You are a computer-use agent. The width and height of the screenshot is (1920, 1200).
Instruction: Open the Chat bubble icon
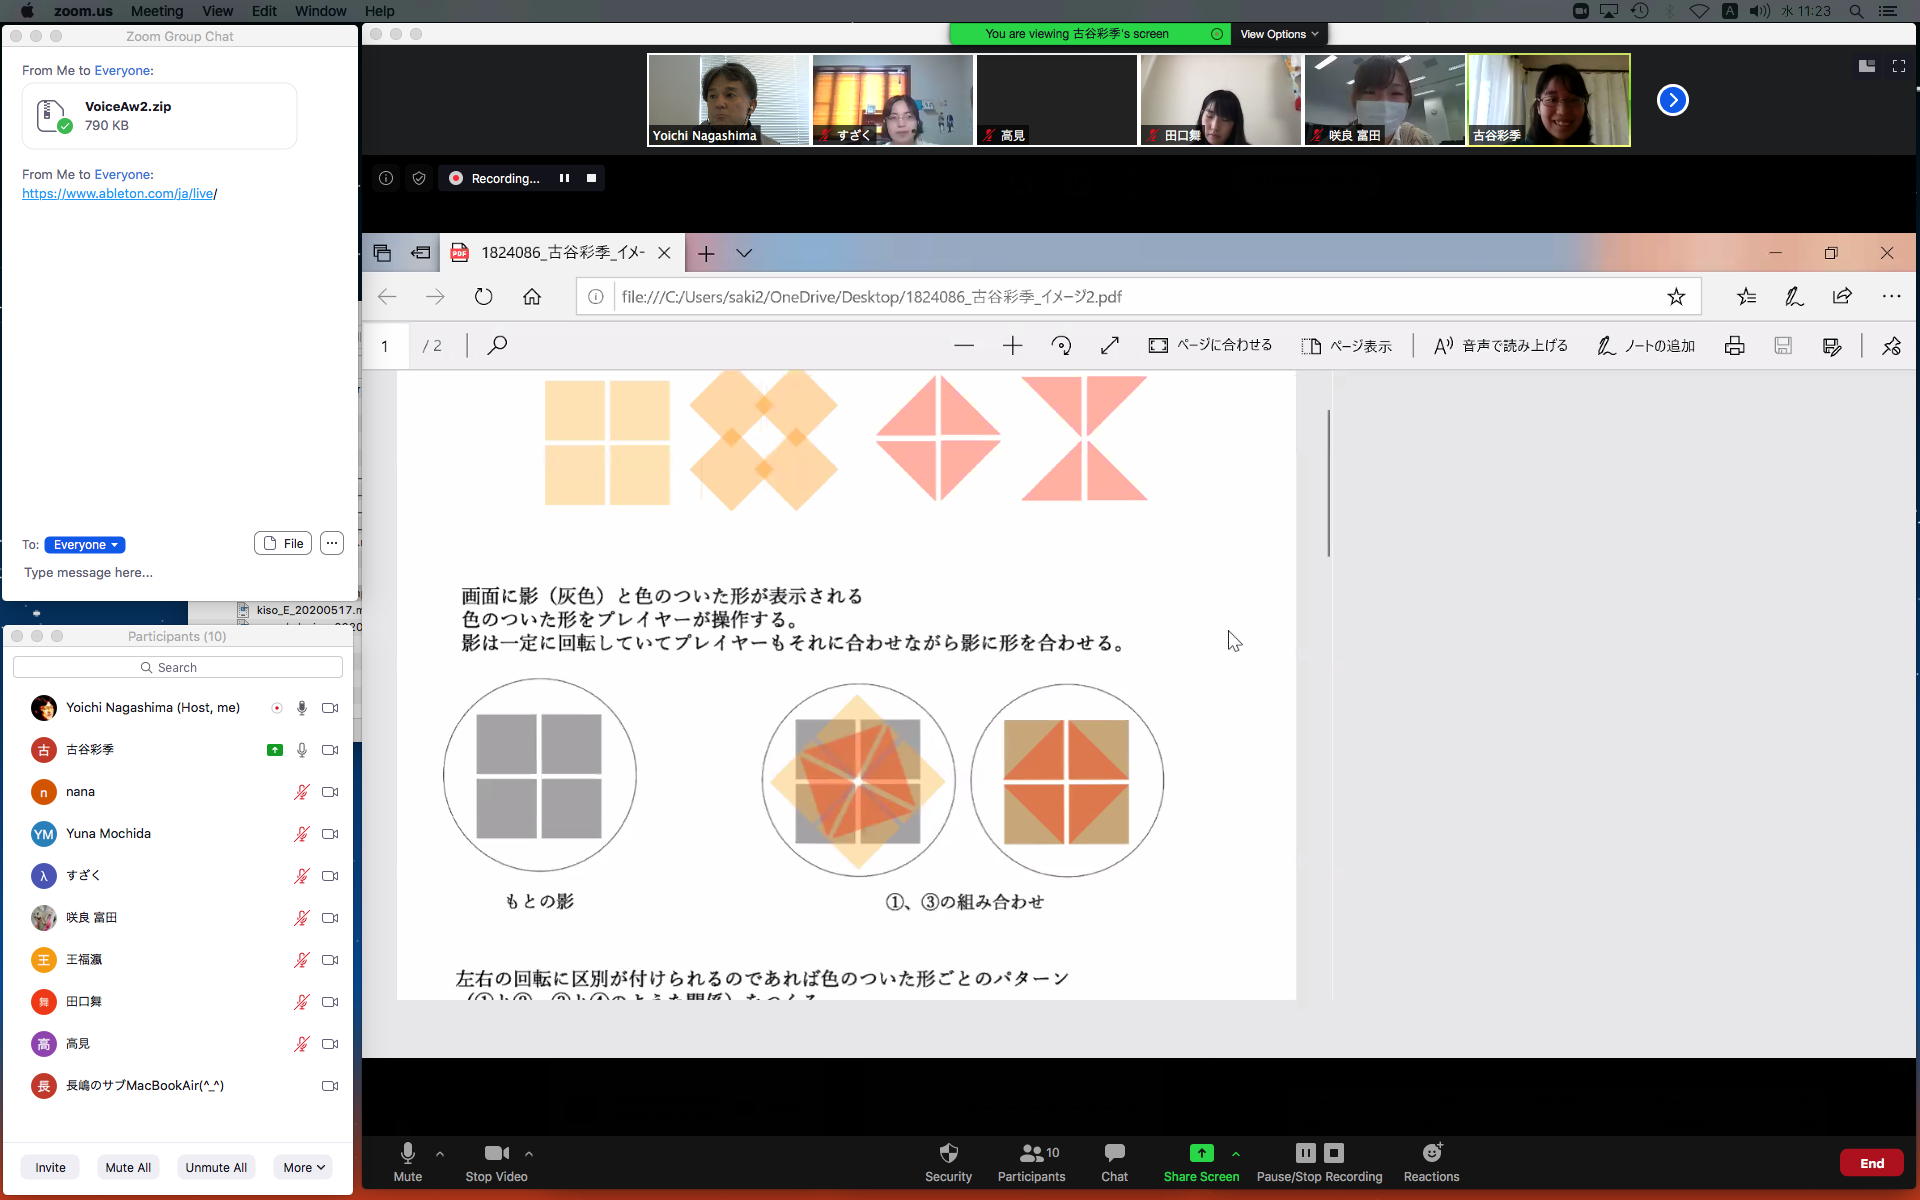point(1114,1153)
